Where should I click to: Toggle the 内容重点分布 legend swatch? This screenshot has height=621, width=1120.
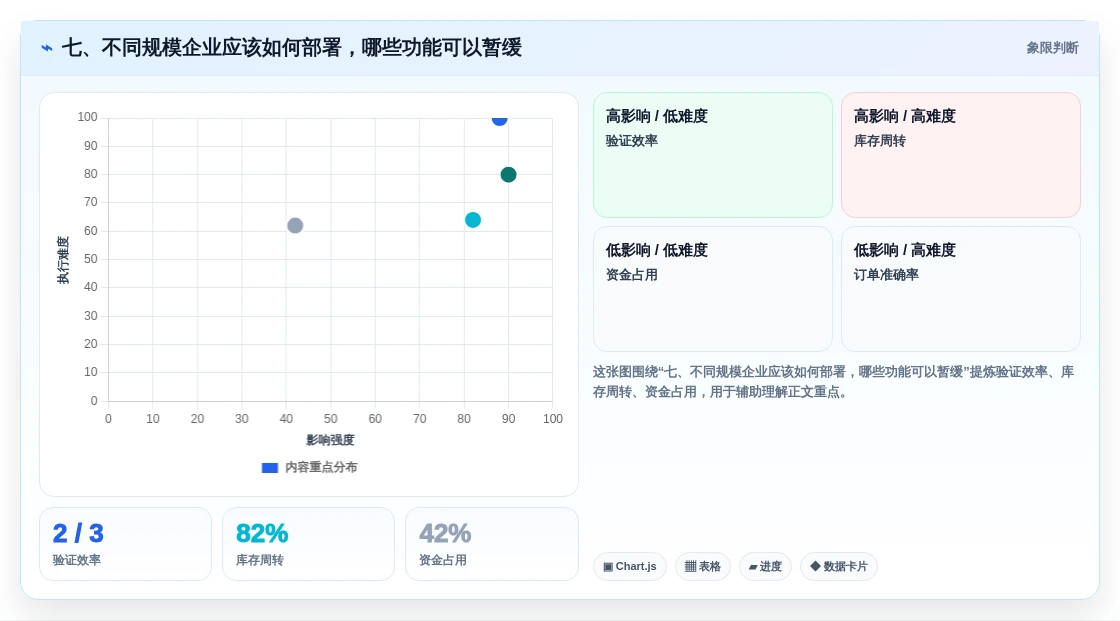pos(269,468)
